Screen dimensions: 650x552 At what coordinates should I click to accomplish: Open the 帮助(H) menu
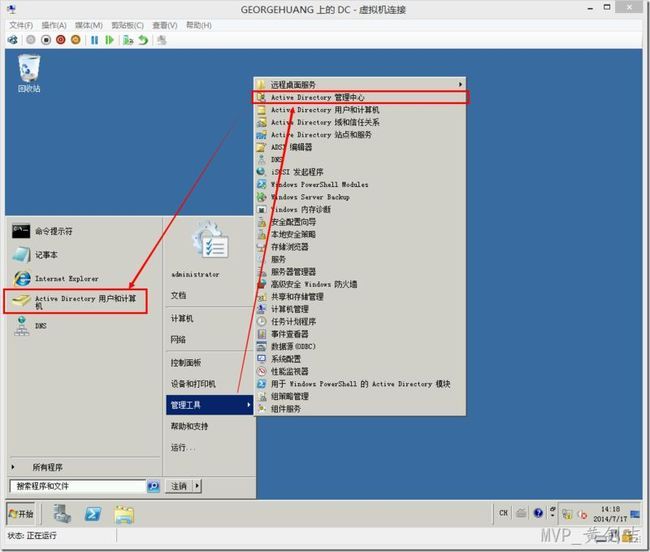click(199, 25)
